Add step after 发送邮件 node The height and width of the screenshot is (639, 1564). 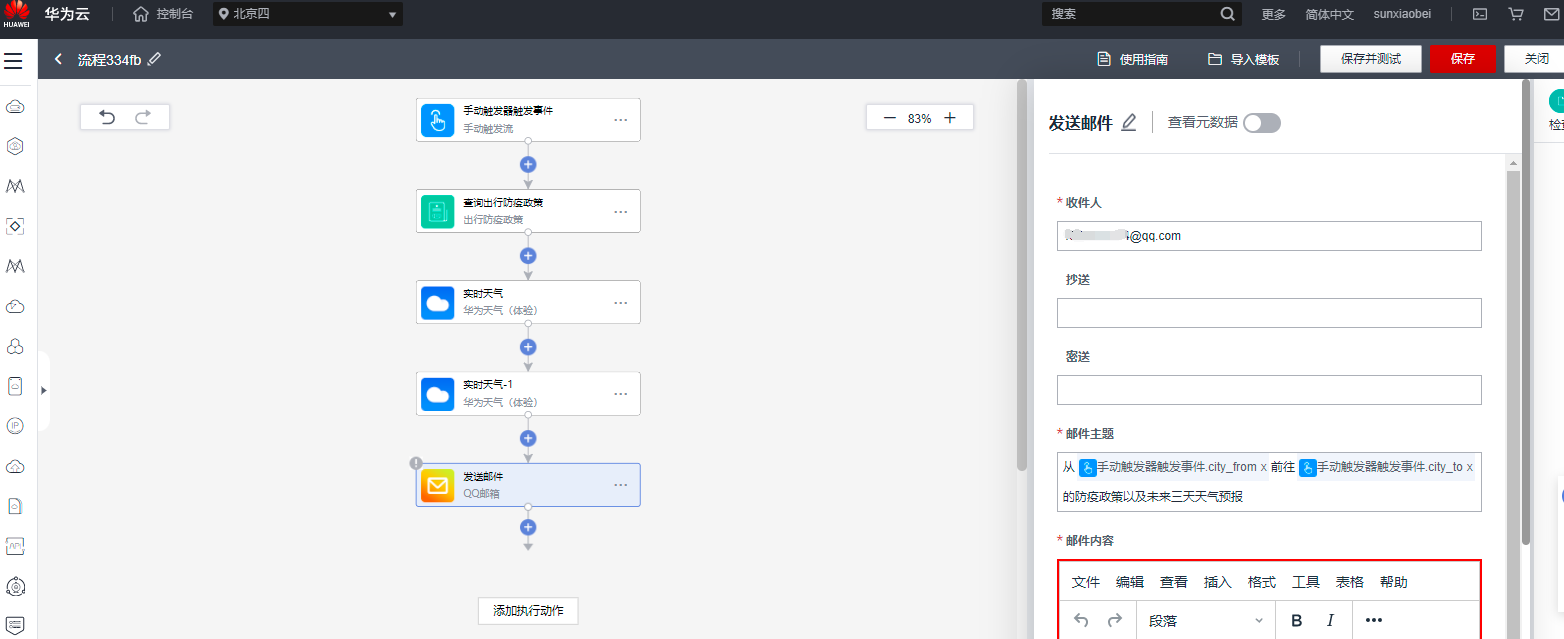pos(528,527)
